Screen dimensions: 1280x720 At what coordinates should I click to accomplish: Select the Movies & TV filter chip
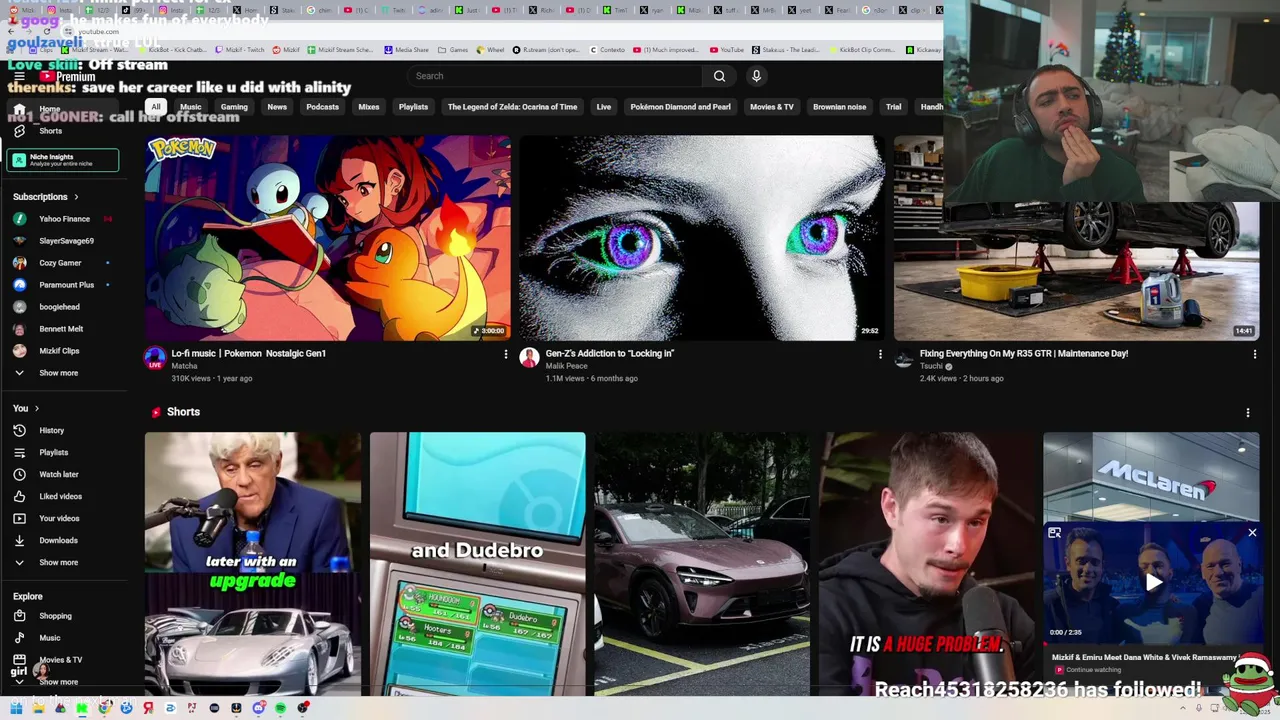click(x=772, y=107)
